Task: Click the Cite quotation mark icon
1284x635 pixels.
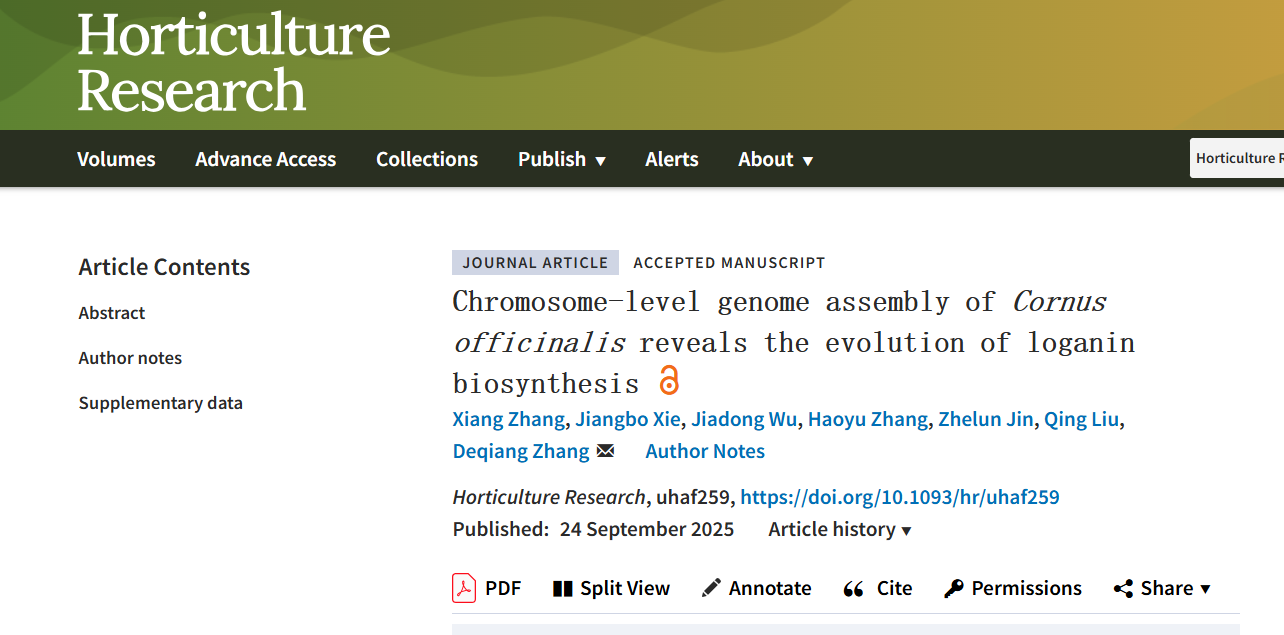Action: pos(853,589)
